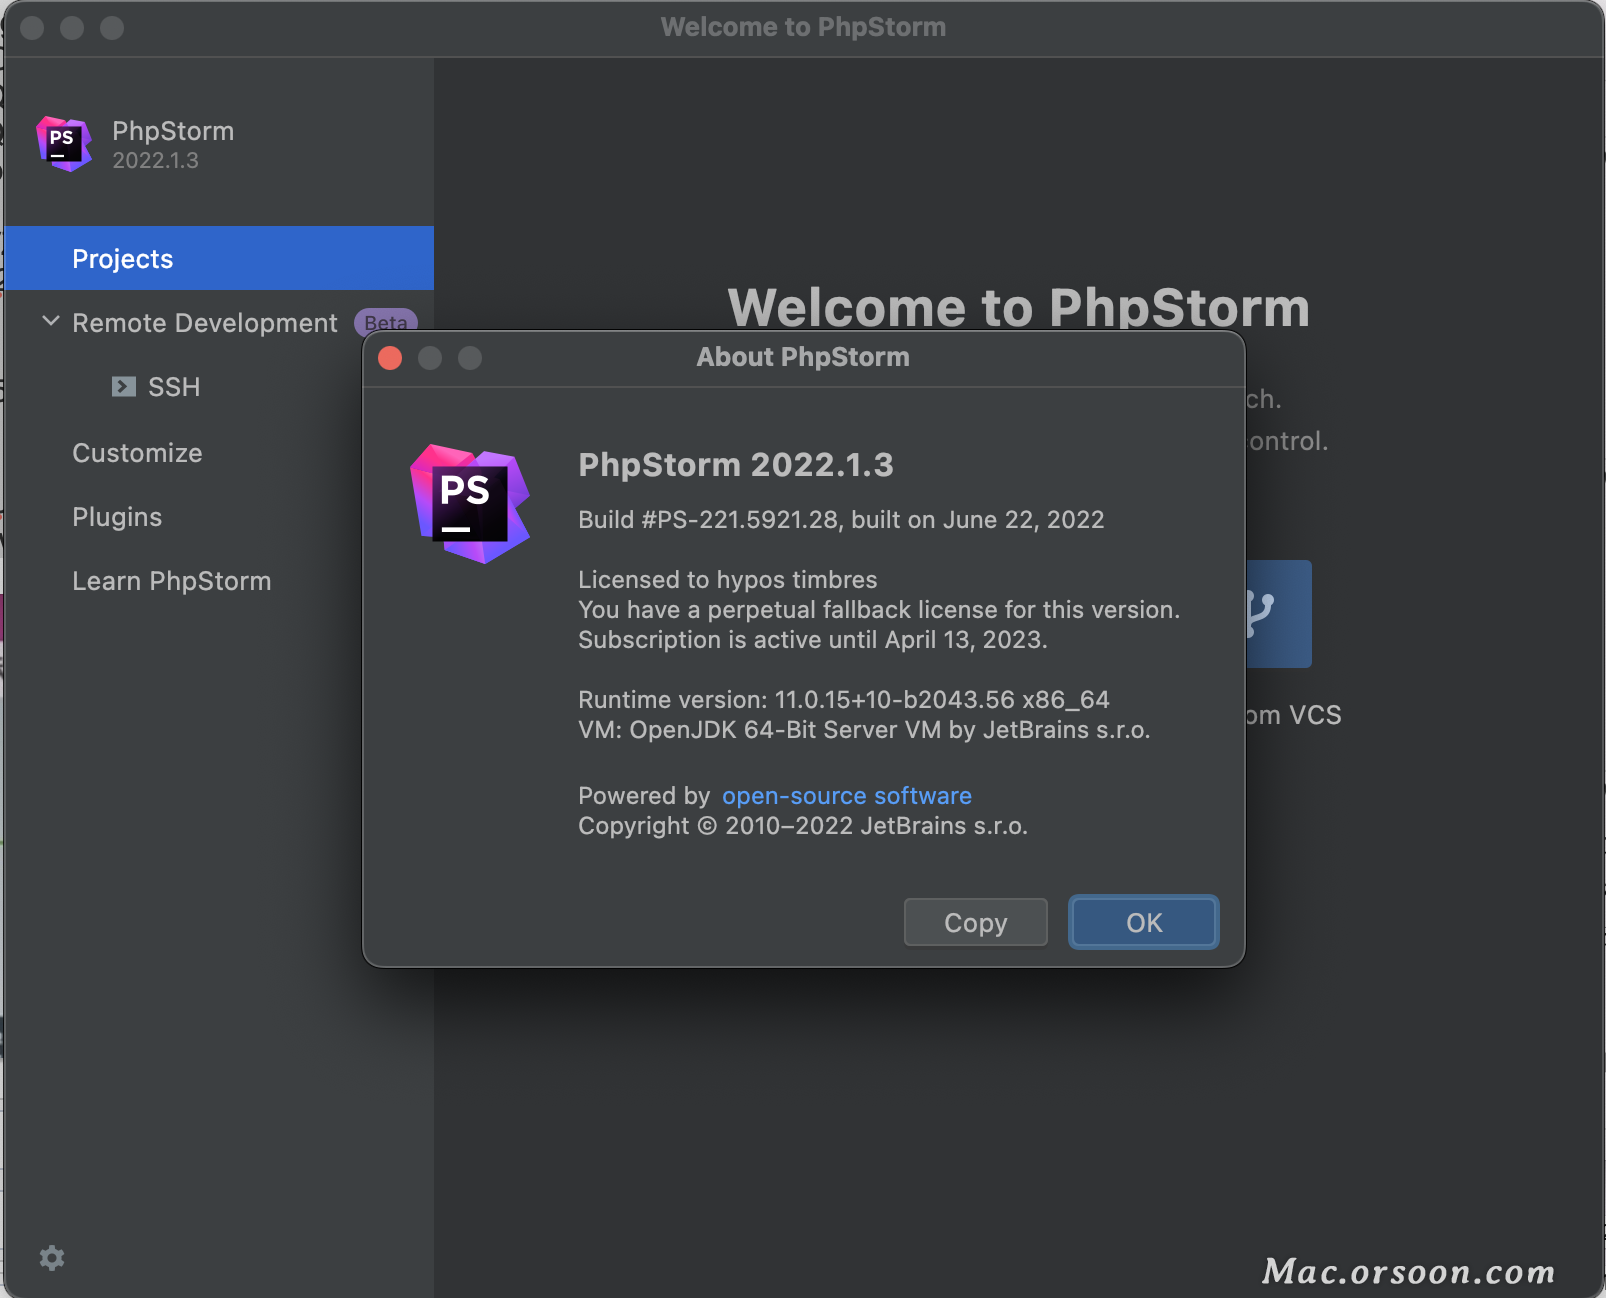Click the 'Subscription is active until April 13, 2023' line
The width and height of the screenshot is (1606, 1298).
click(x=813, y=640)
